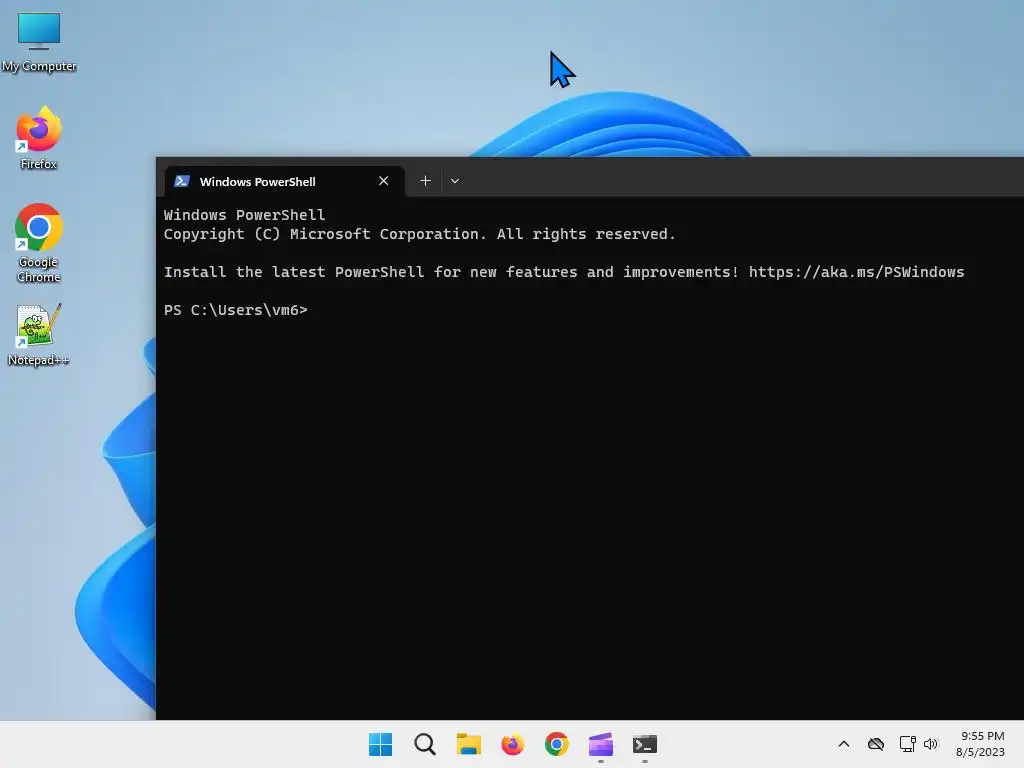This screenshot has height=768, width=1024.
Task: Open the Clipchamp taskbar app
Action: pos(601,744)
